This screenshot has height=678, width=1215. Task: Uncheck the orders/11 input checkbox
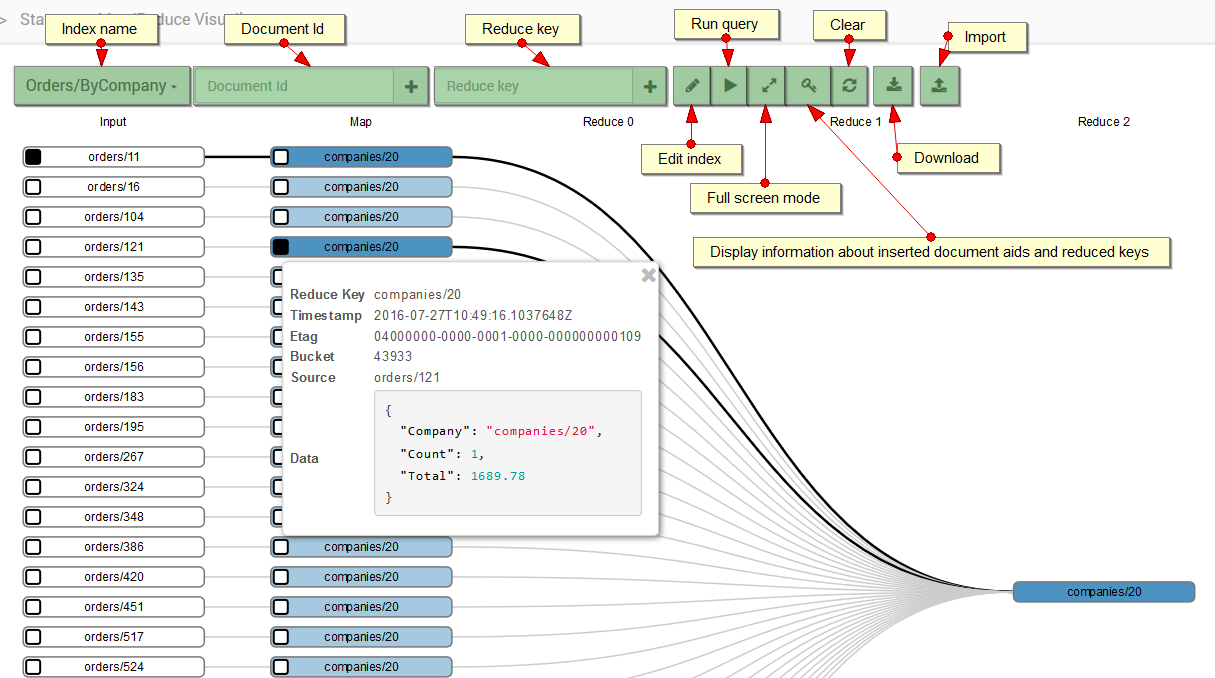[33, 157]
